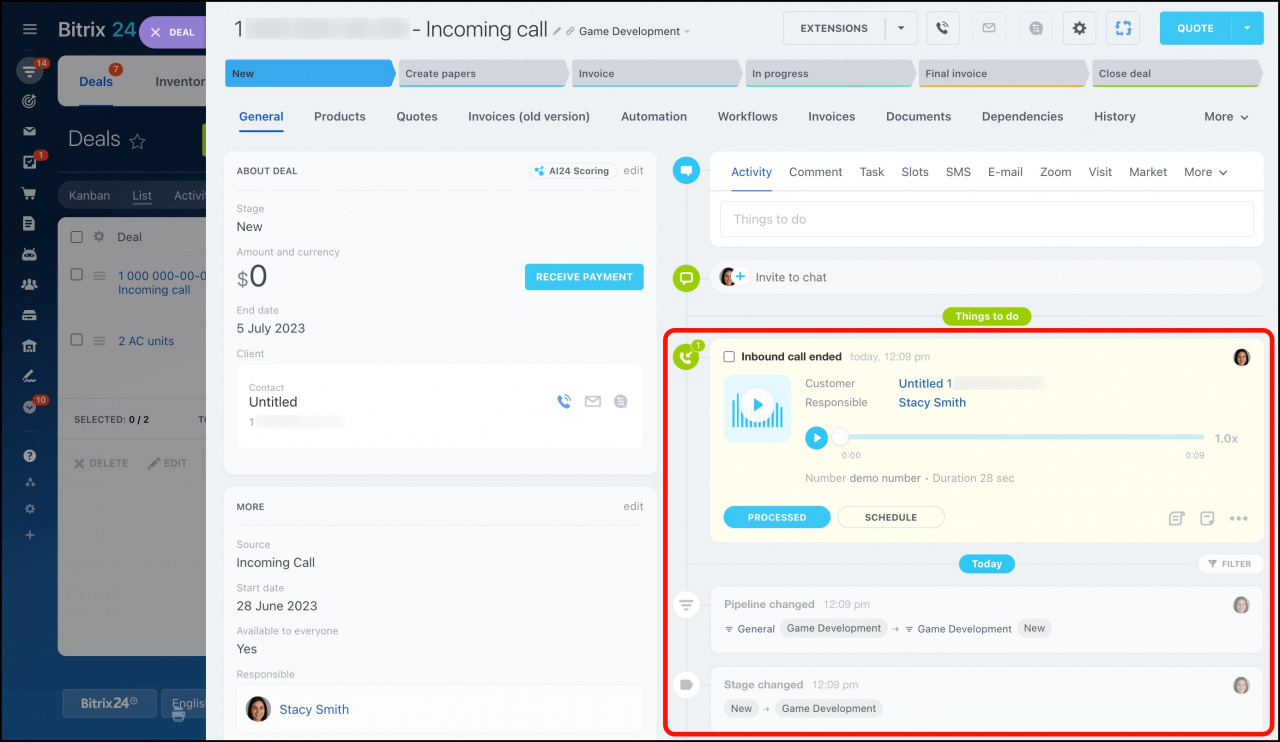This screenshot has height=742, width=1280.
Task: Open the three-dots menu on call activity
Action: (1238, 518)
